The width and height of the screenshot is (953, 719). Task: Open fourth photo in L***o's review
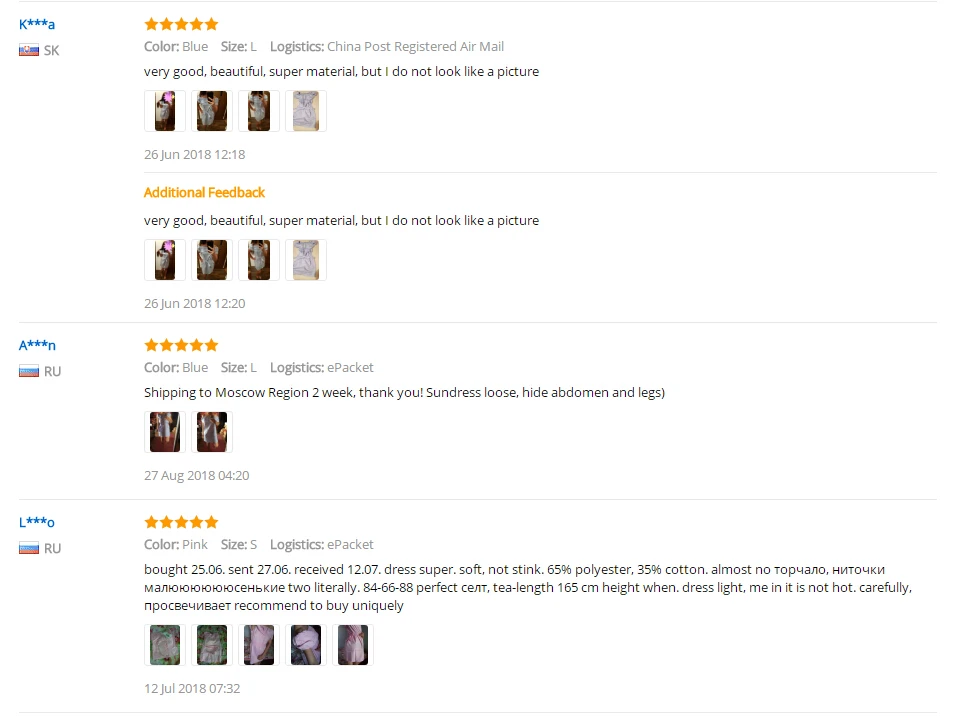pyautogui.click(x=306, y=645)
